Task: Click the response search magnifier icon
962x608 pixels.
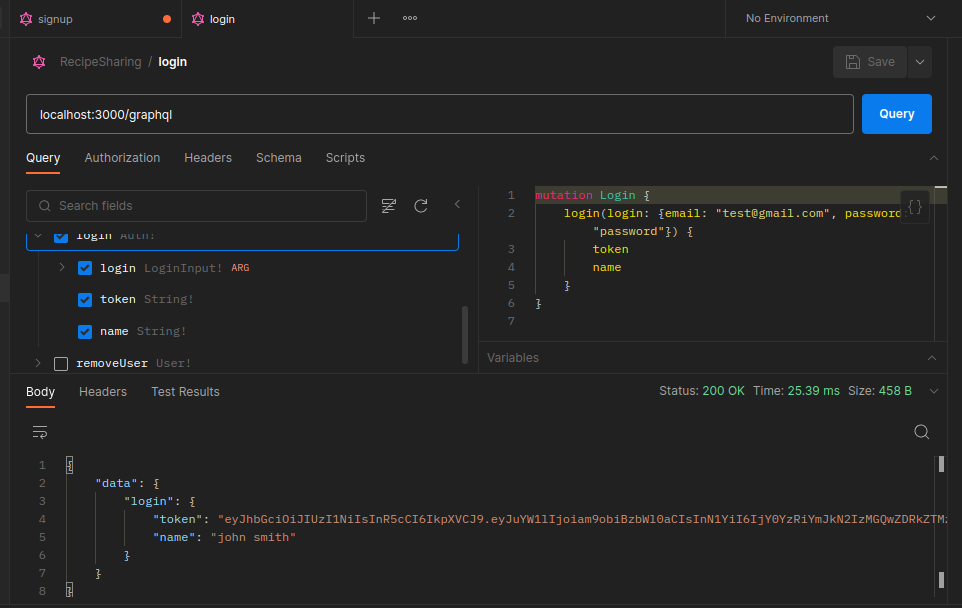Action: pos(921,432)
